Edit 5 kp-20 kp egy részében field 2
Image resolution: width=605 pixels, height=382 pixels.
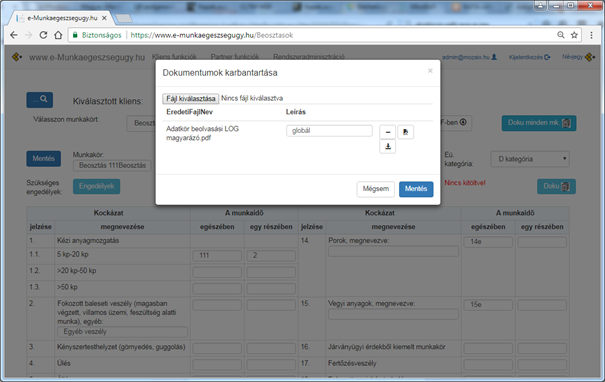[x=271, y=255]
